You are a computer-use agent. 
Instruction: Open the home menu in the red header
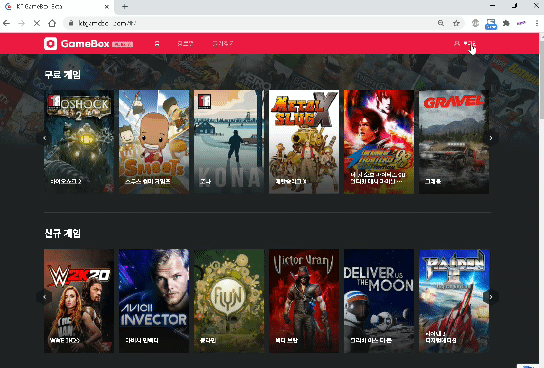click(x=157, y=44)
